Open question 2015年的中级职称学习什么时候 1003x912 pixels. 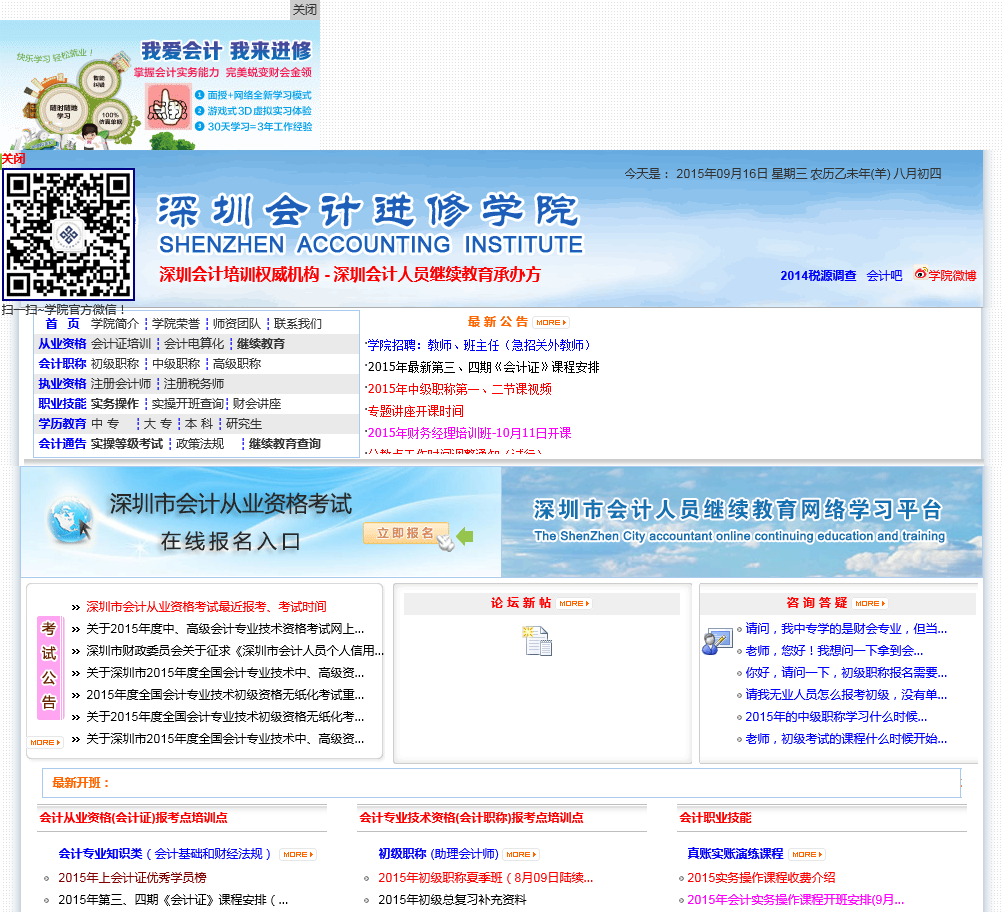pos(836,717)
